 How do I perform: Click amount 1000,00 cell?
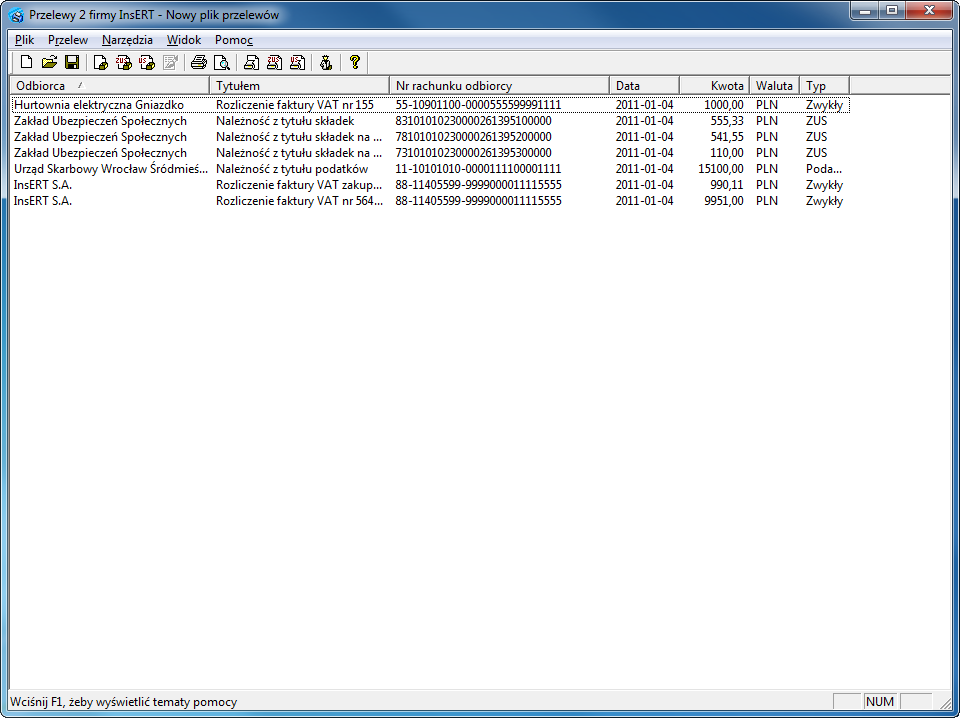(724, 105)
